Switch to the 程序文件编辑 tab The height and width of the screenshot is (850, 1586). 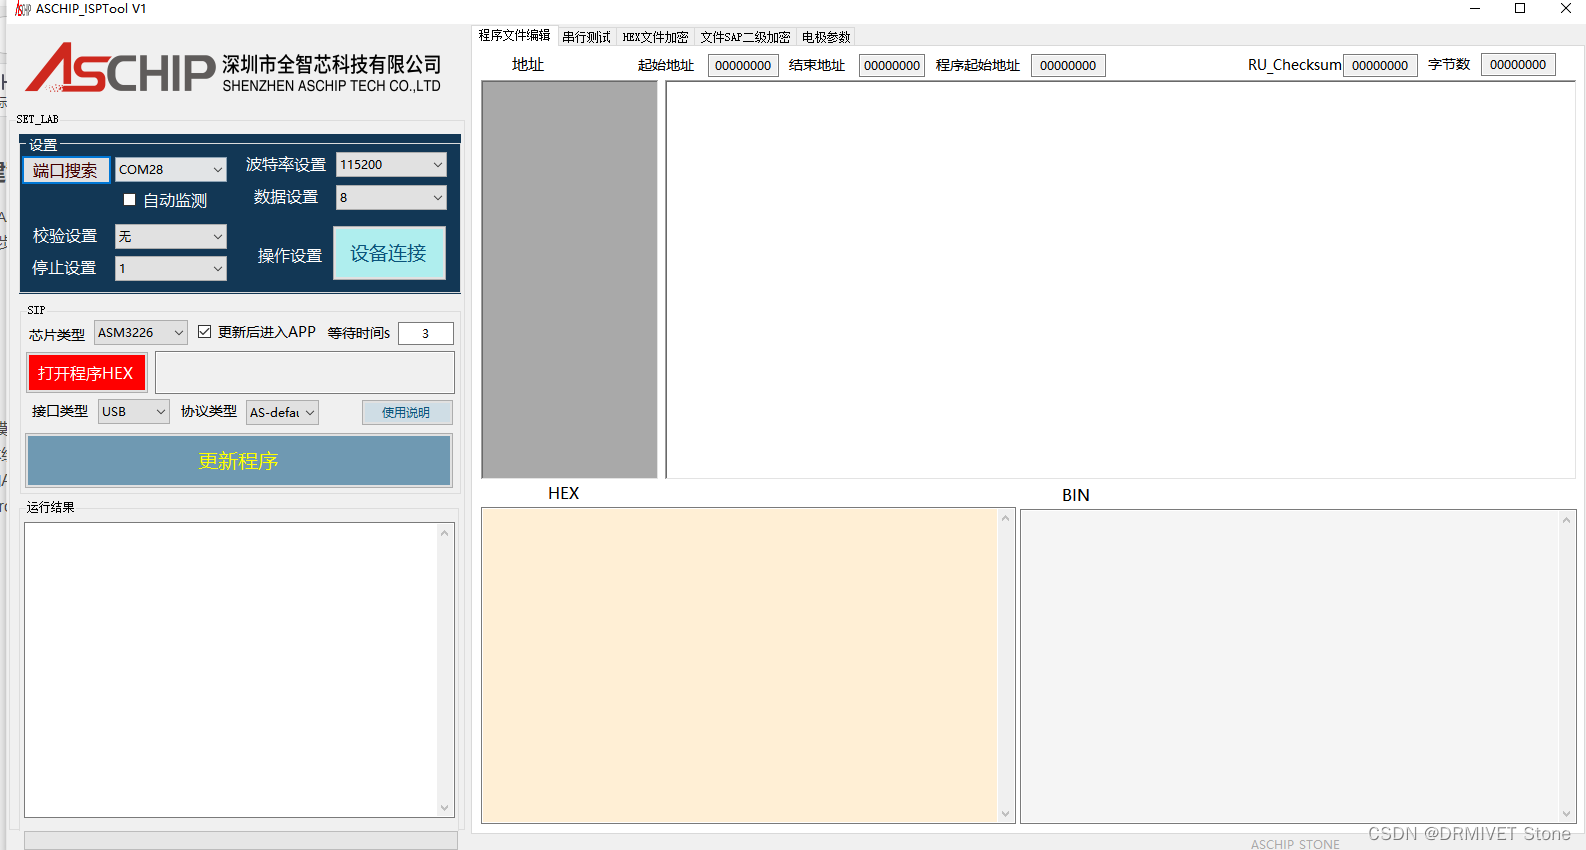514,35
